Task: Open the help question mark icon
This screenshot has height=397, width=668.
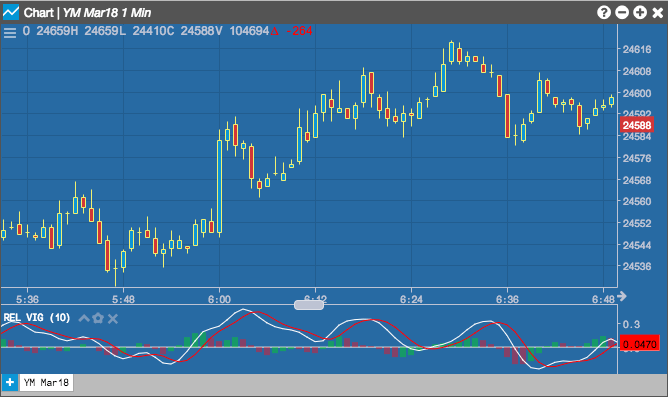Action: 604,12
